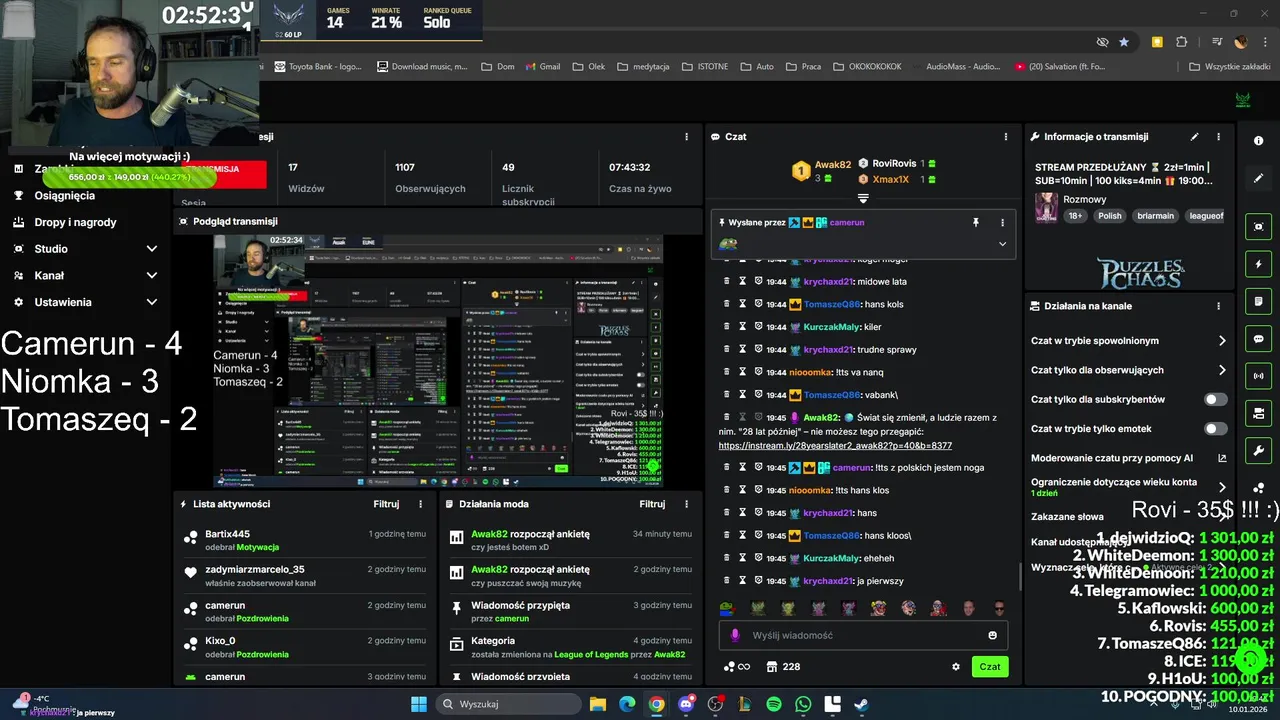Open Steam from the taskbar
1280x720 pixels.
861,704
